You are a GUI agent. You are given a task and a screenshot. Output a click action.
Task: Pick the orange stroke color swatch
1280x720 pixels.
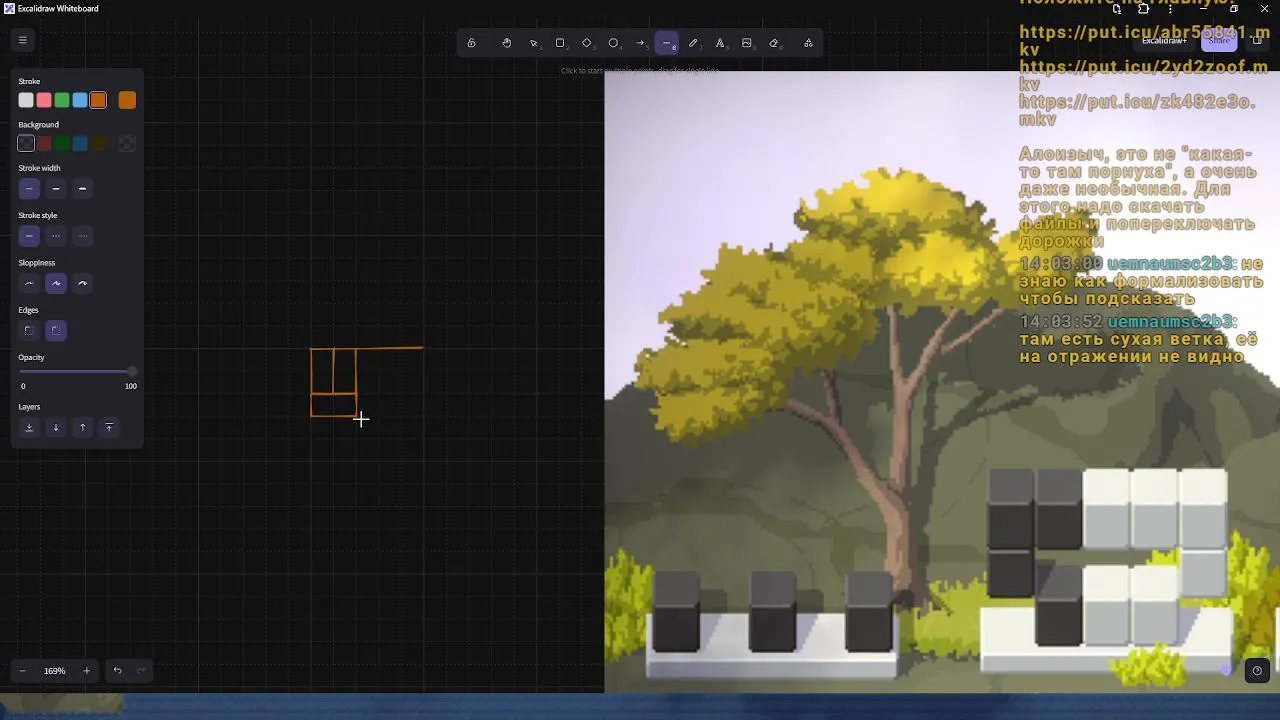pyautogui.click(x=98, y=100)
